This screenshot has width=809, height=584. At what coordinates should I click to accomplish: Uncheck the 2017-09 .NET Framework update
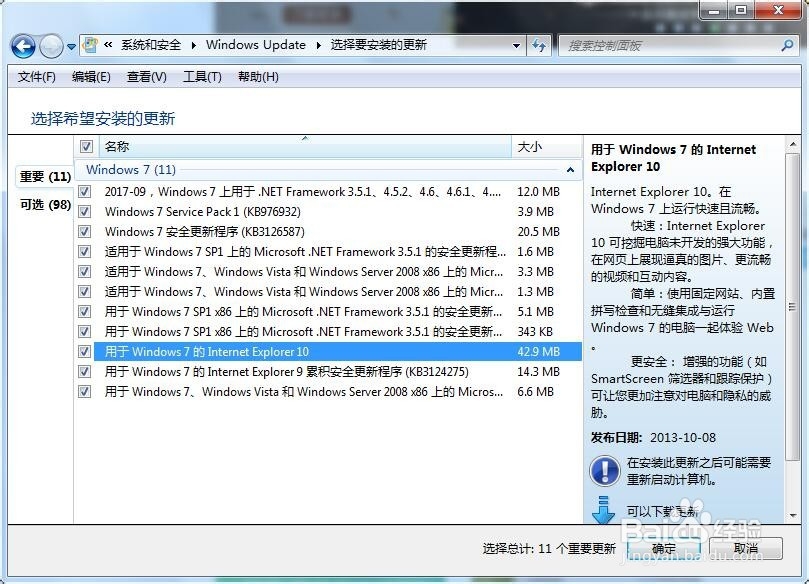pos(85,192)
